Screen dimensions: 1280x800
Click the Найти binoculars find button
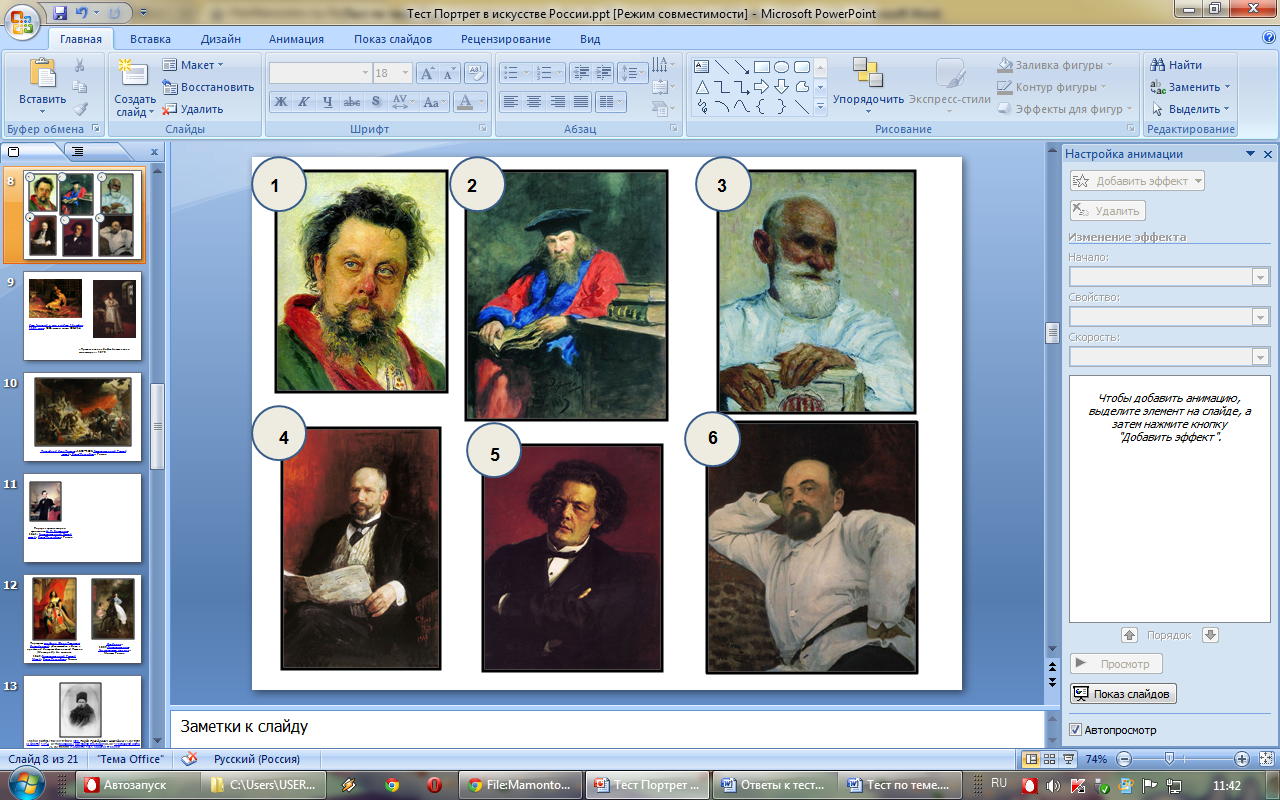click(1177, 65)
